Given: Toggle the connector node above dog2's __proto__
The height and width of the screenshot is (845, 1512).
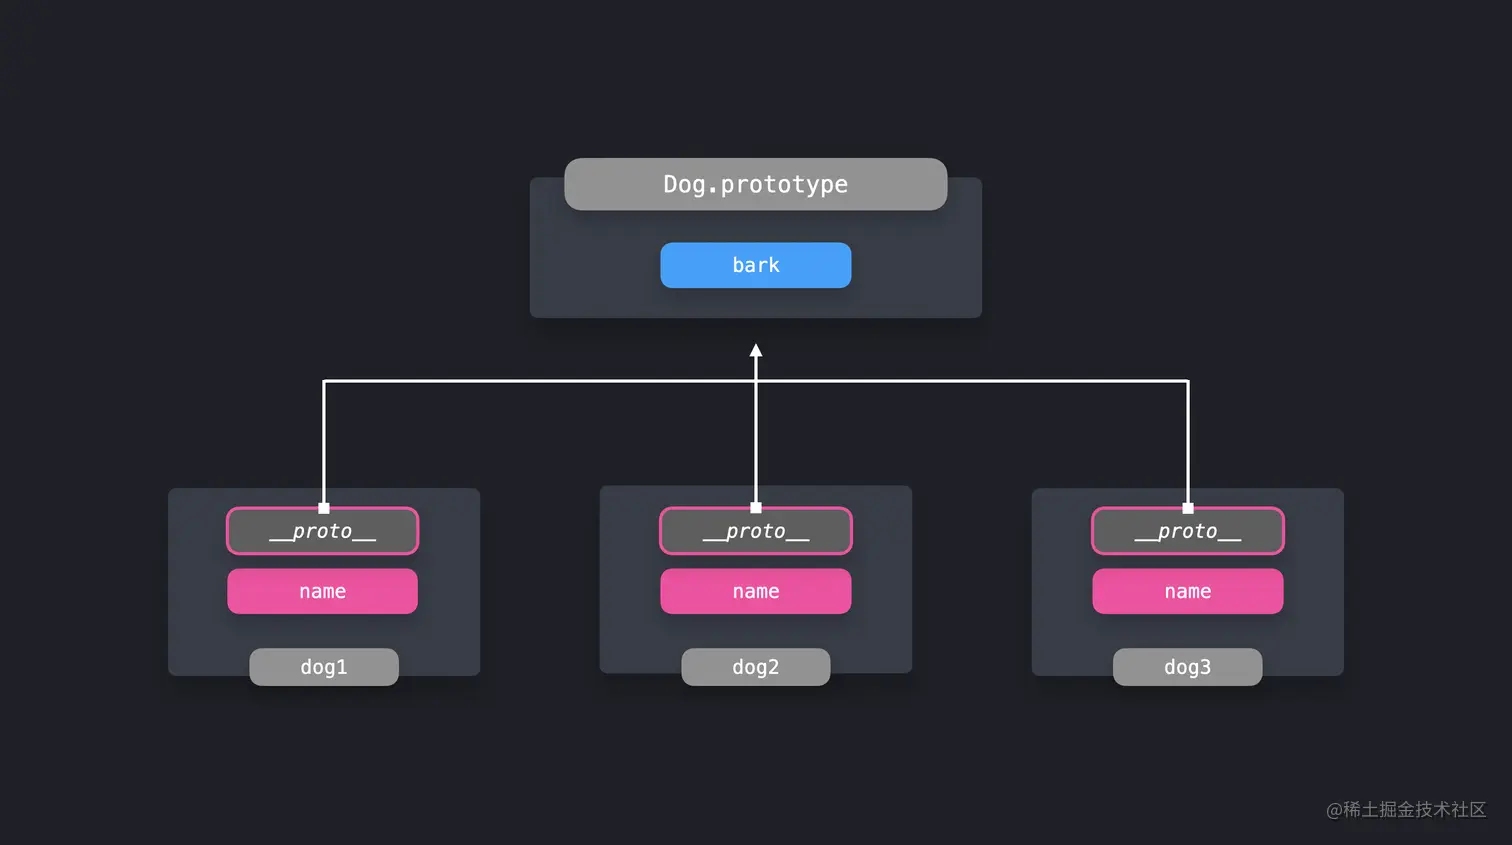Looking at the screenshot, I should coord(755,505).
